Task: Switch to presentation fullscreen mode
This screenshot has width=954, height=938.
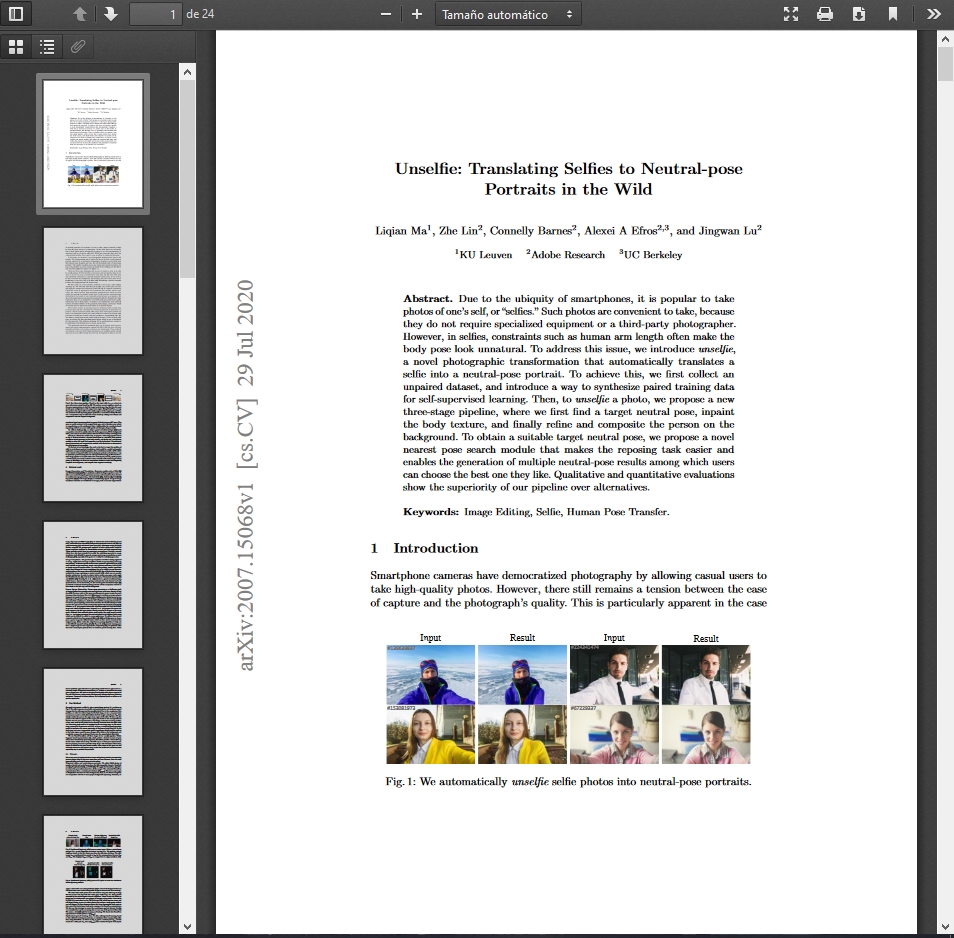Action: [x=791, y=14]
